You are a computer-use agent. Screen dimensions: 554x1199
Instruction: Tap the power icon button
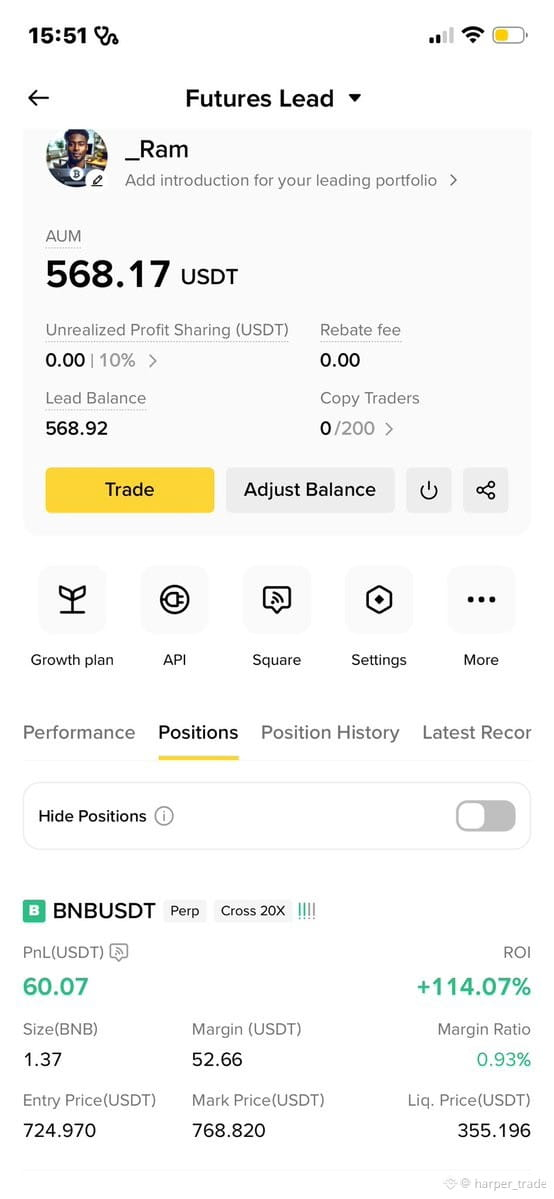tap(429, 489)
